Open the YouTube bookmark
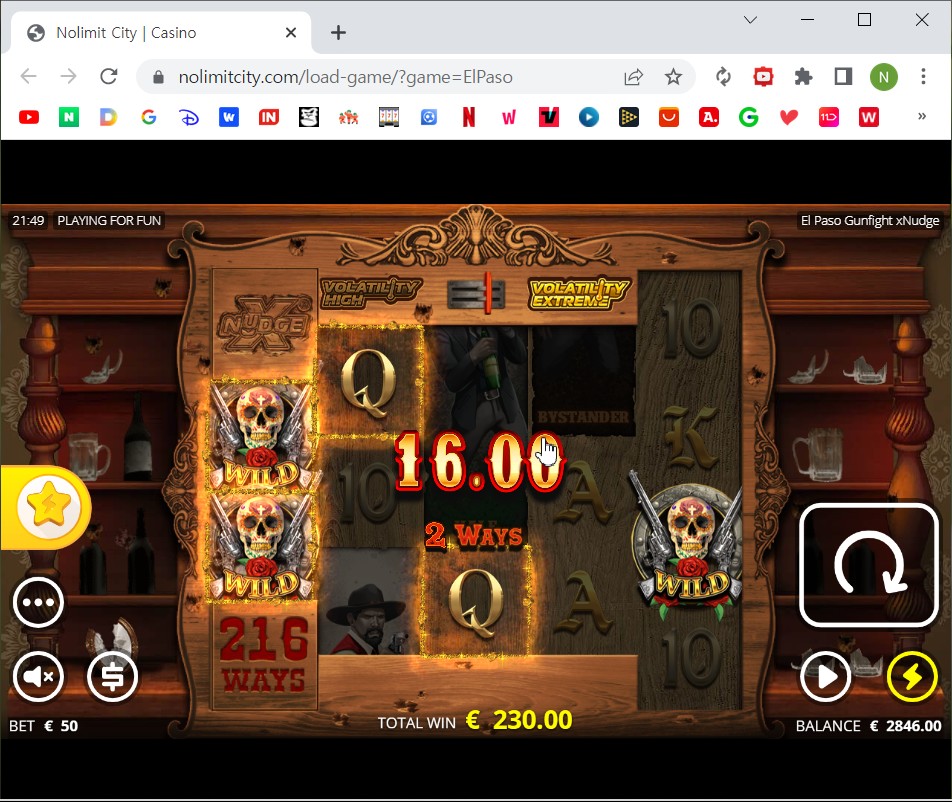Screen dimensions: 952x802 29,117
